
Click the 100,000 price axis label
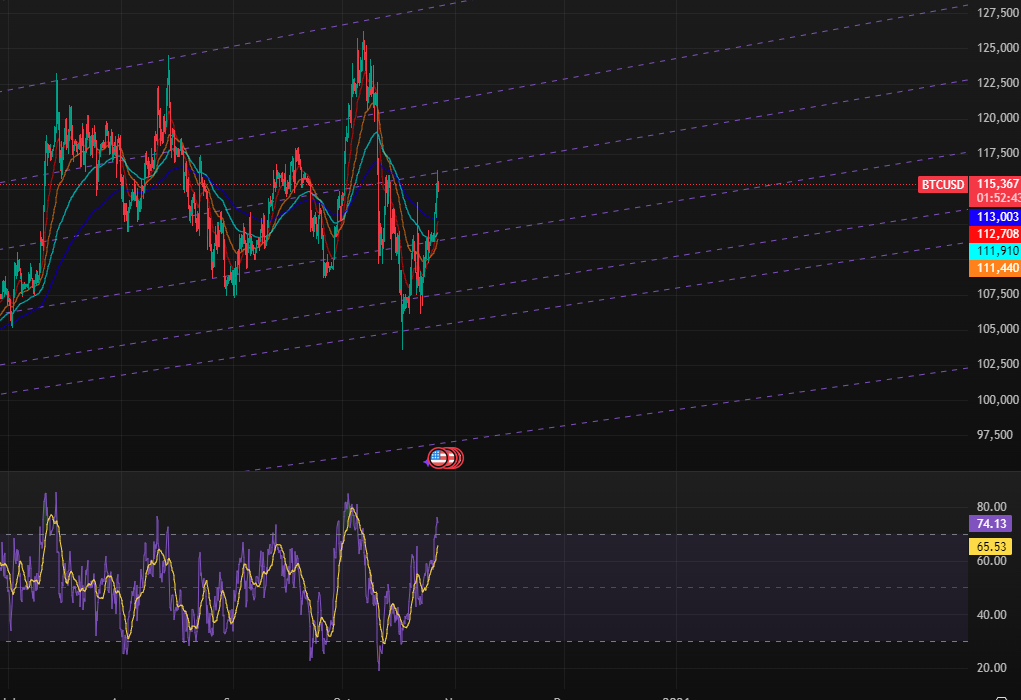pyautogui.click(x=998, y=399)
